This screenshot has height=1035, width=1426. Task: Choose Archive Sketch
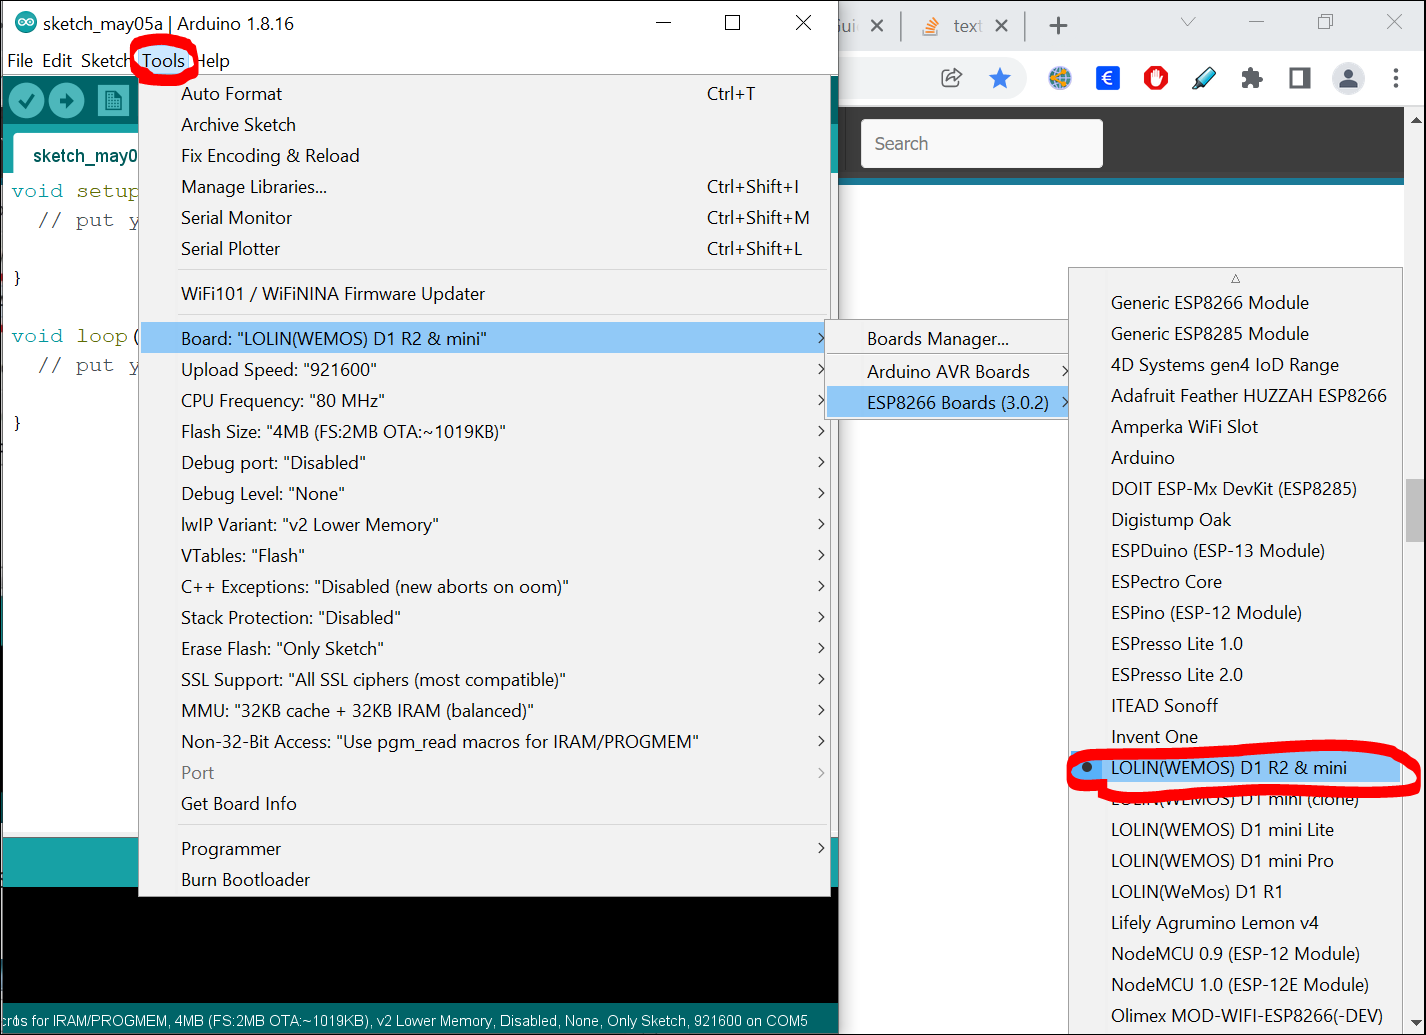484,124
